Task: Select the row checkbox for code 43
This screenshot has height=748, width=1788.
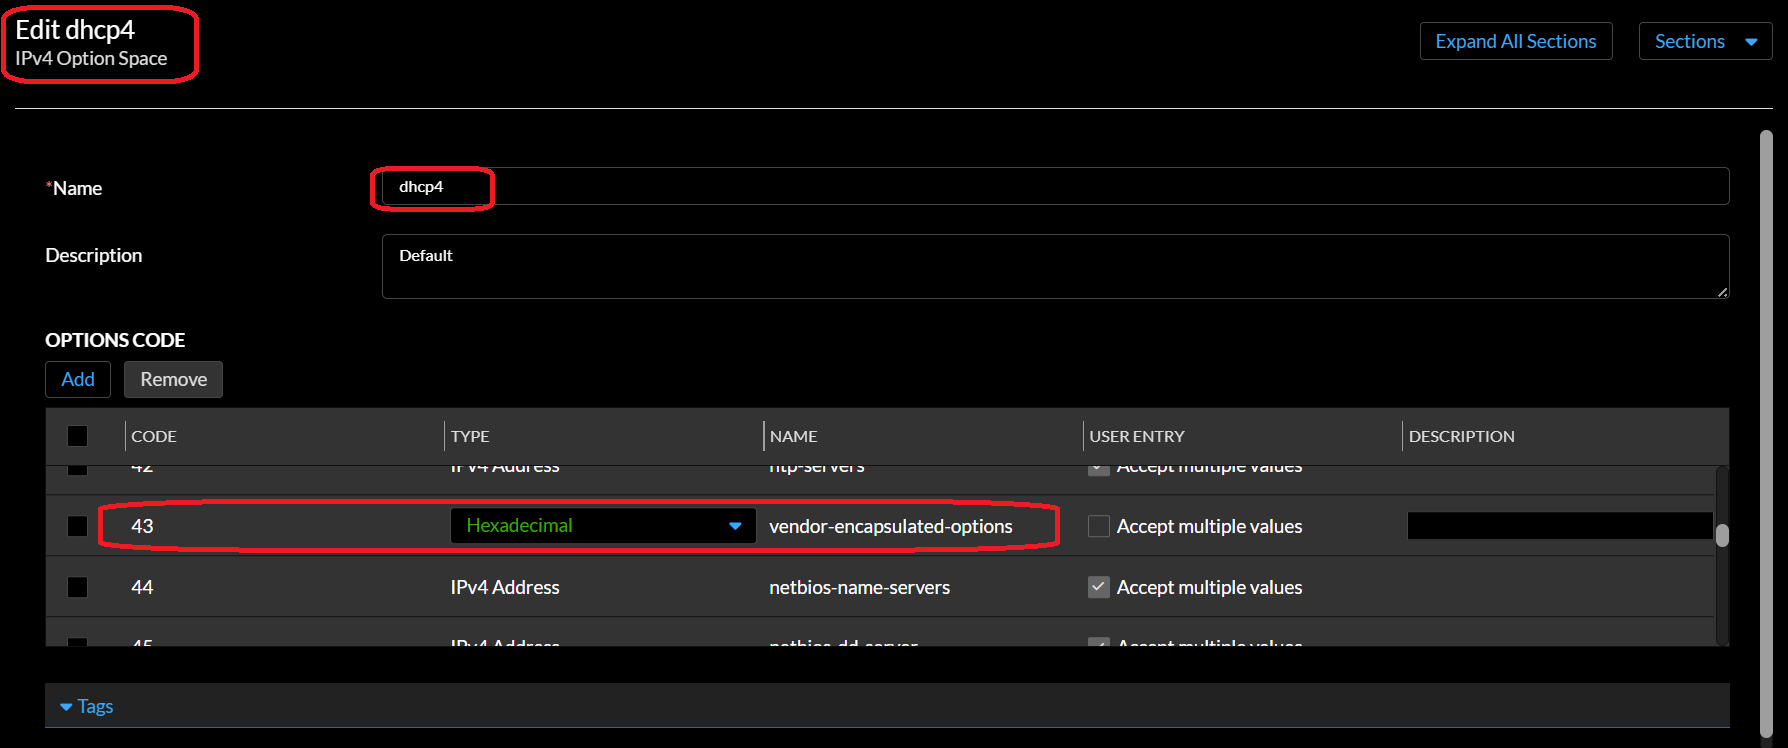Action: click(77, 526)
